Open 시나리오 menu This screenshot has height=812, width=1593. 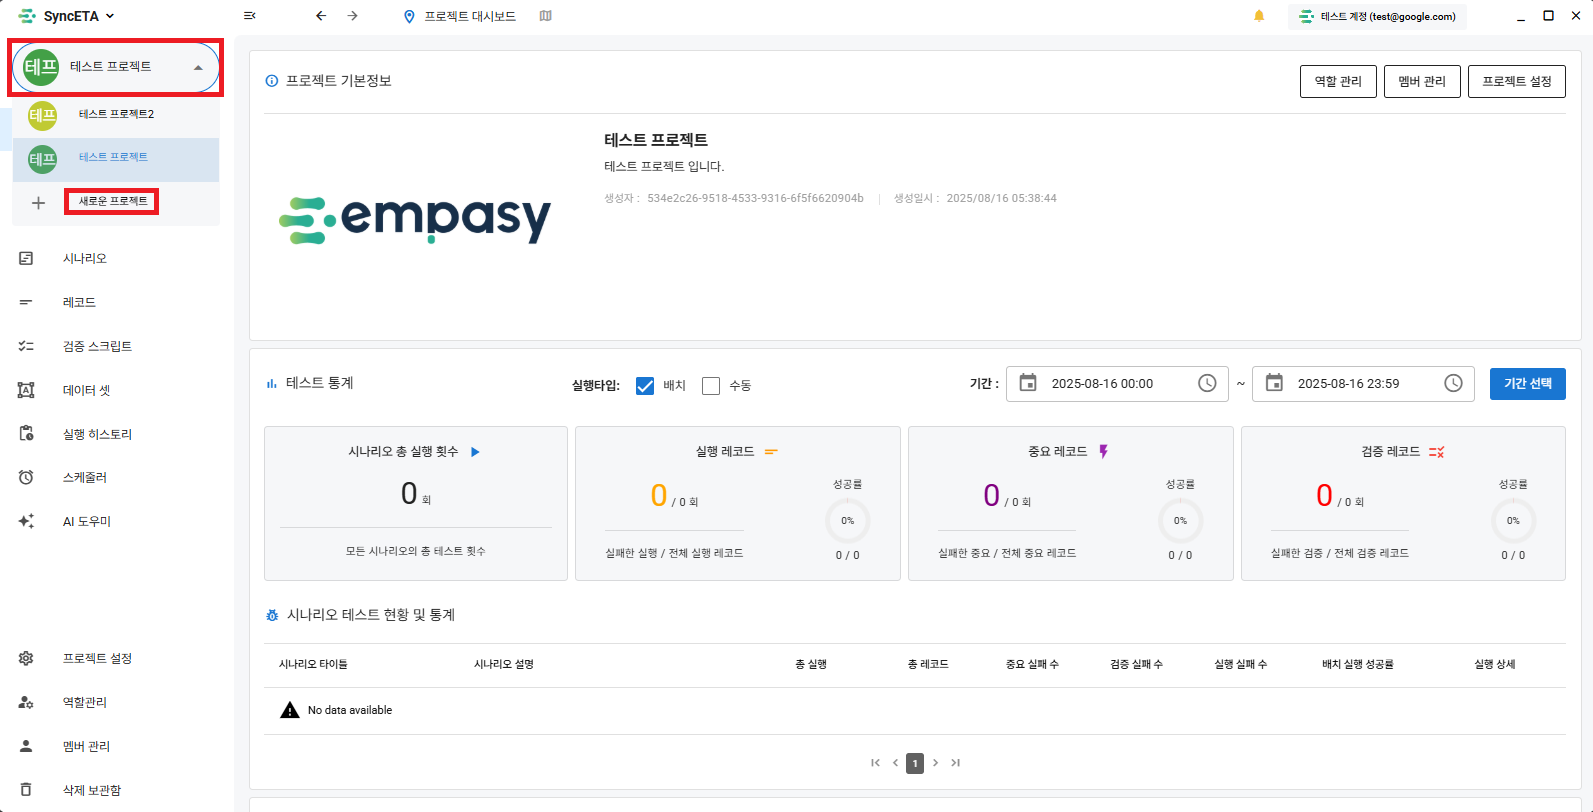pyautogui.click(x=85, y=258)
